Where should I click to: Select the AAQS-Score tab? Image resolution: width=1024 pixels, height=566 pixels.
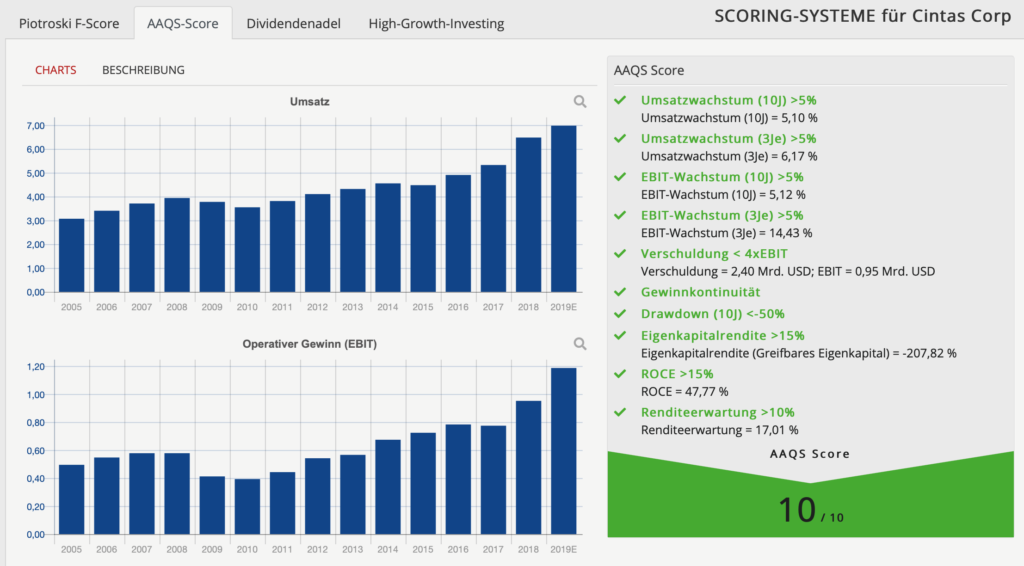[x=183, y=24]
